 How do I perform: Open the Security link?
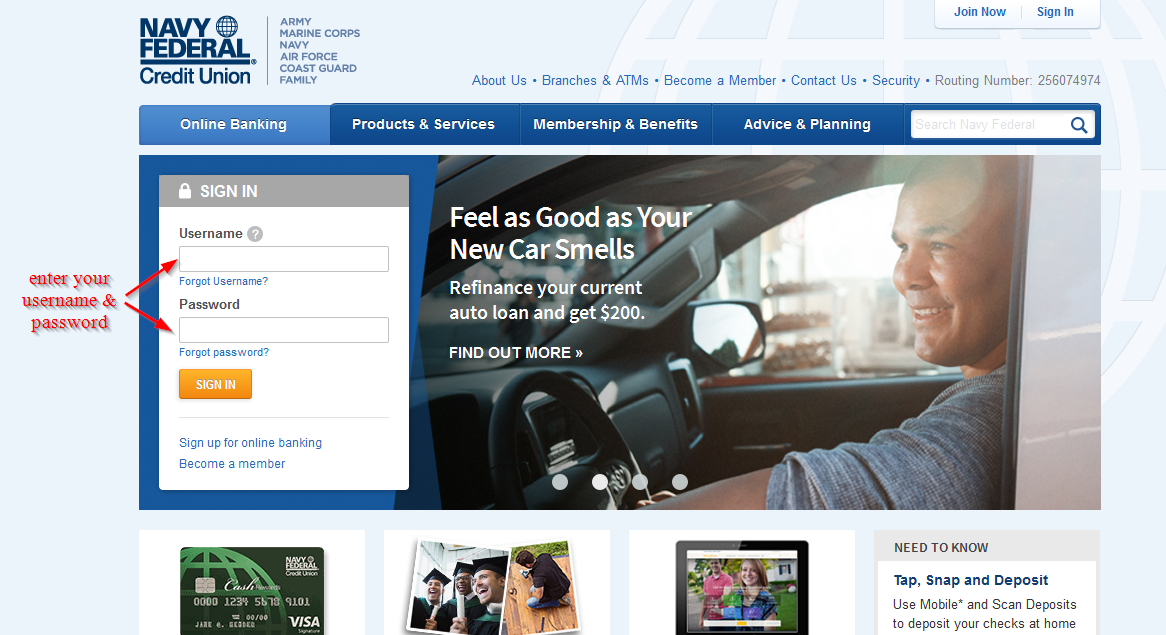pos(895,80)
